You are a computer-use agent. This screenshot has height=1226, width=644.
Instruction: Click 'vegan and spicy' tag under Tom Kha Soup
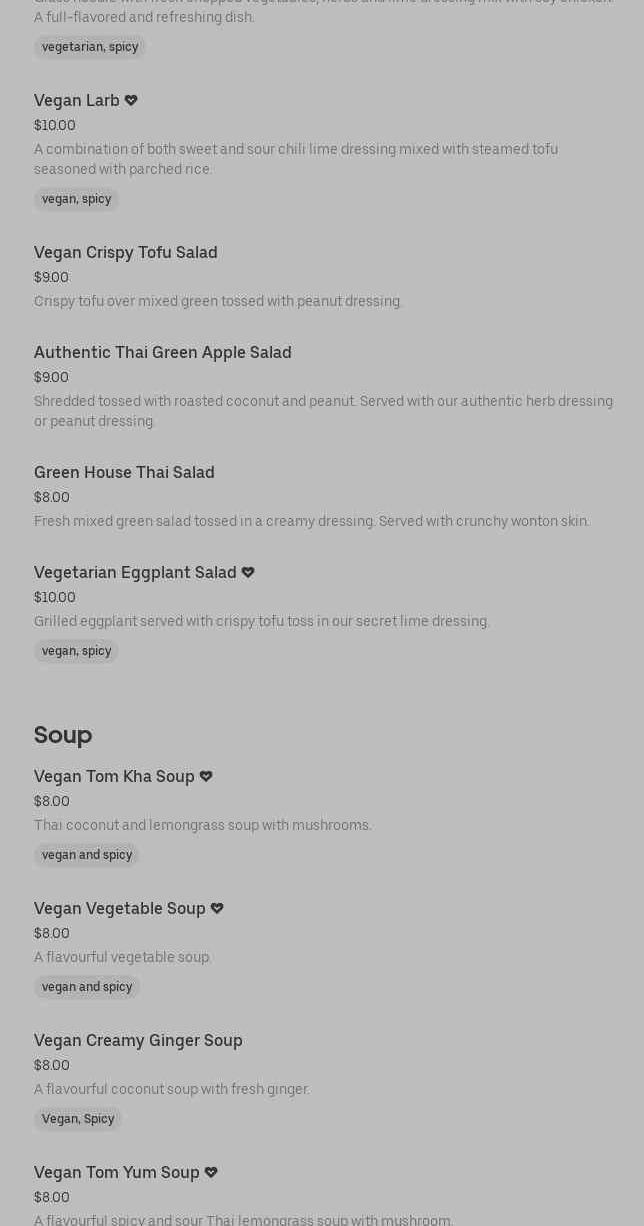[87, 855]
